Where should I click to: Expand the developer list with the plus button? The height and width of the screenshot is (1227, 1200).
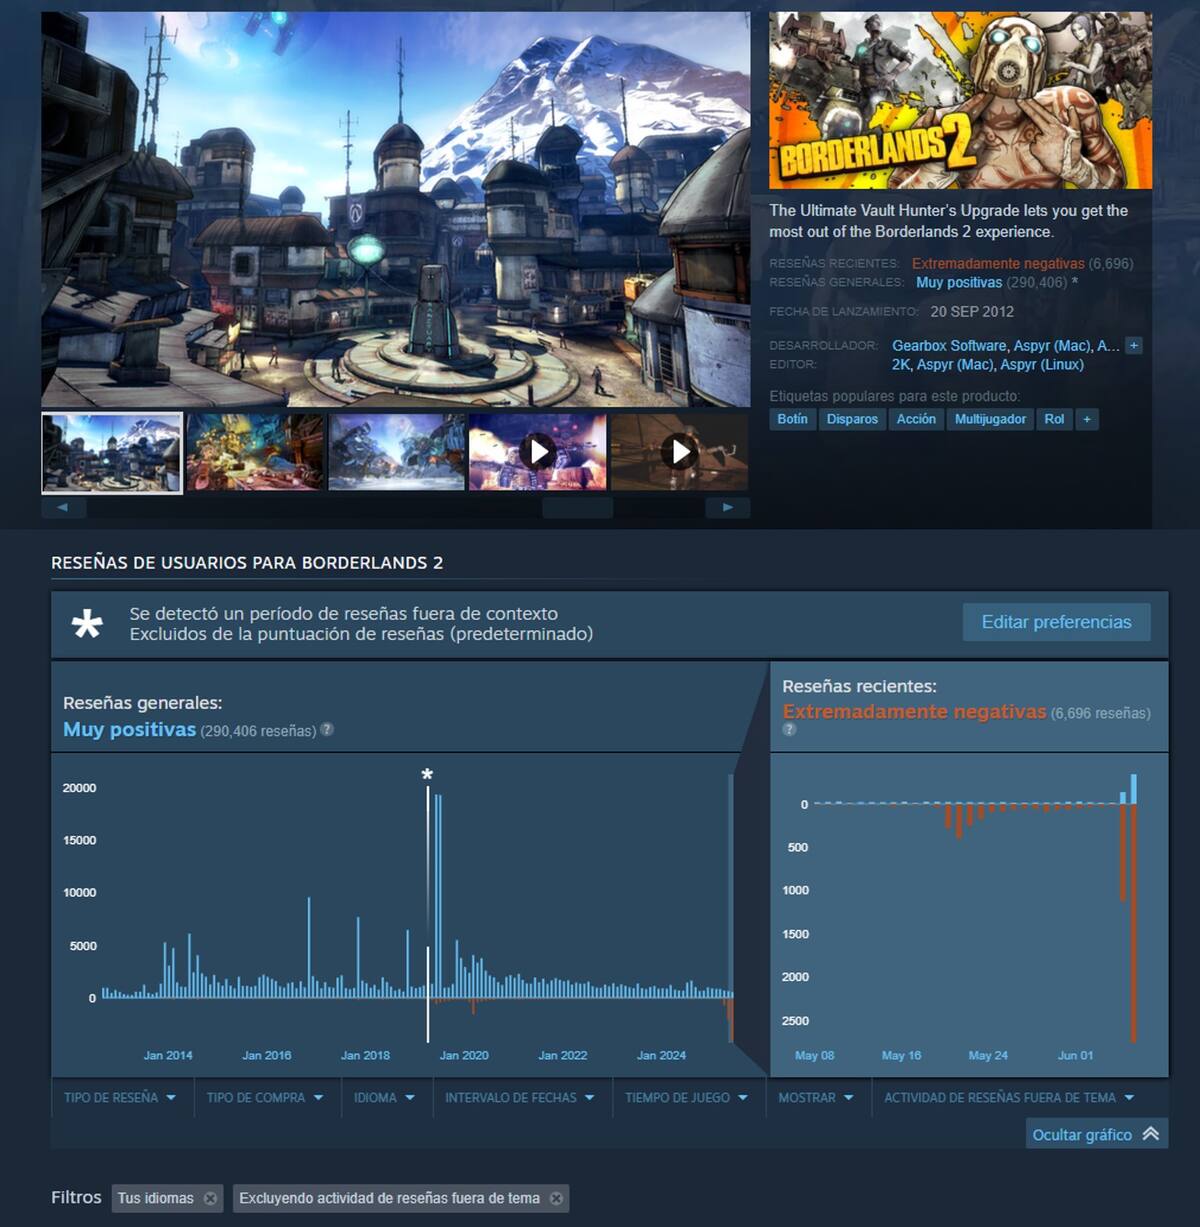pos(1134,346)
